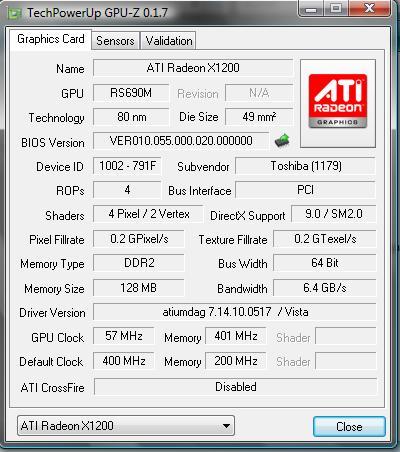Click the Name field showing ATI Radeon X1200

pos(193,68)
